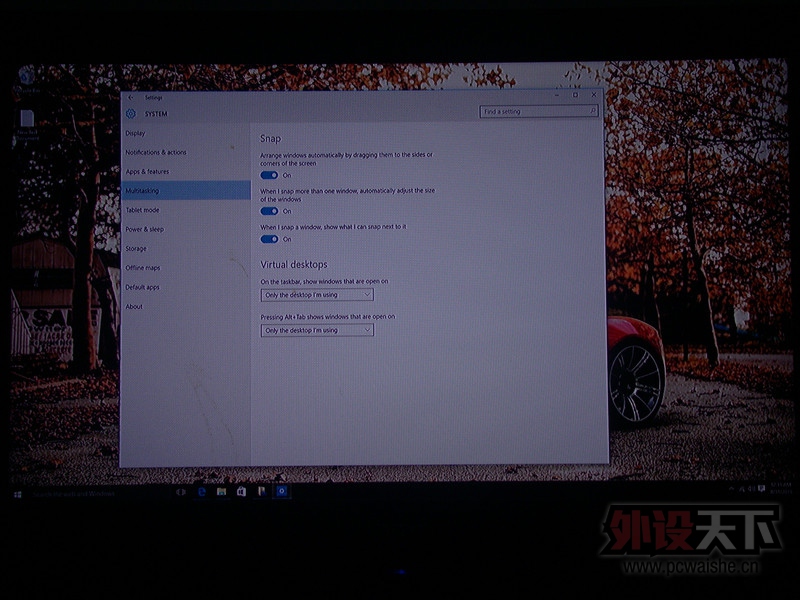Click the taskbar clock
This screenshot has width=800, height=600.
click(781, 488)
